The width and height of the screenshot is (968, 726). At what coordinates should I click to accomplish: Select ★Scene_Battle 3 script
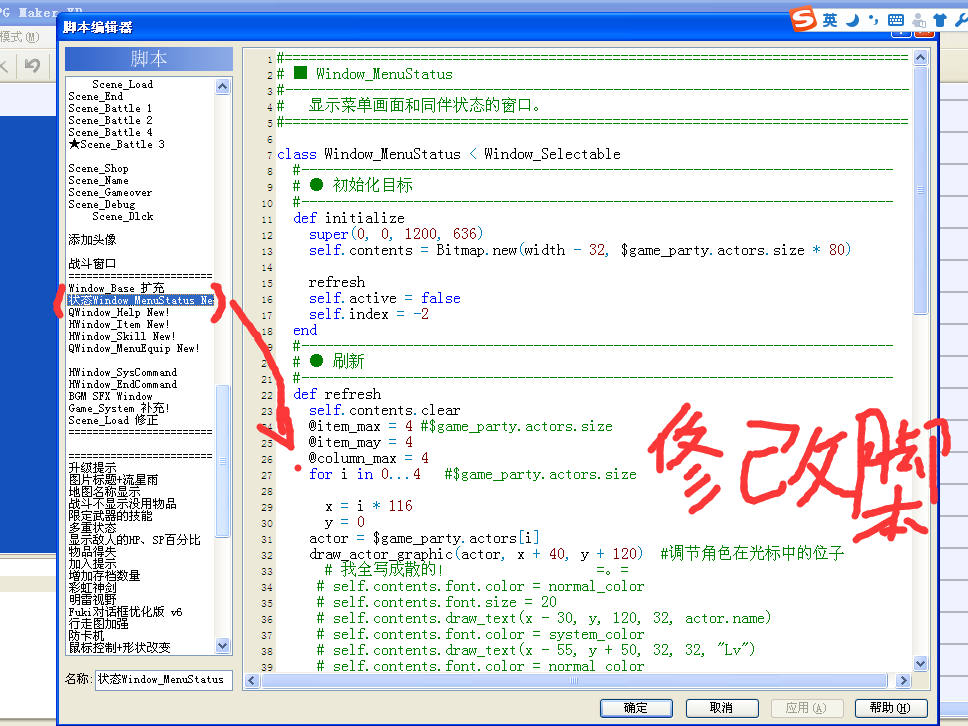[117, 144]
